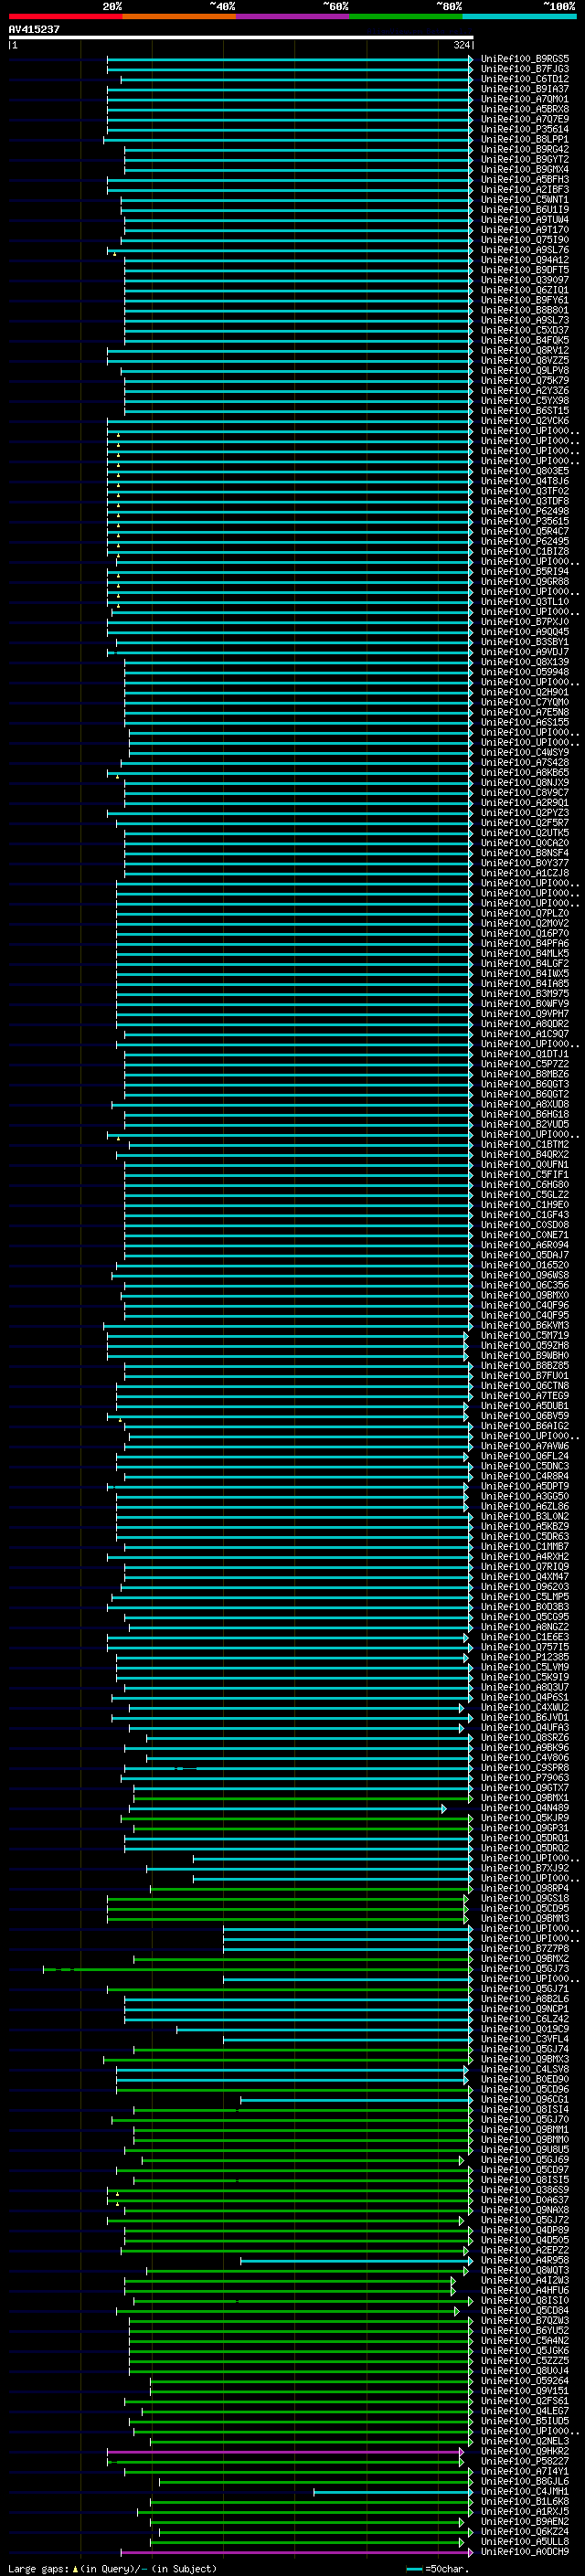The width and height of the screenshot is (585, 2576).
Task: Select the UniRef100_B8LPP1 label
Action: (525, 139)
